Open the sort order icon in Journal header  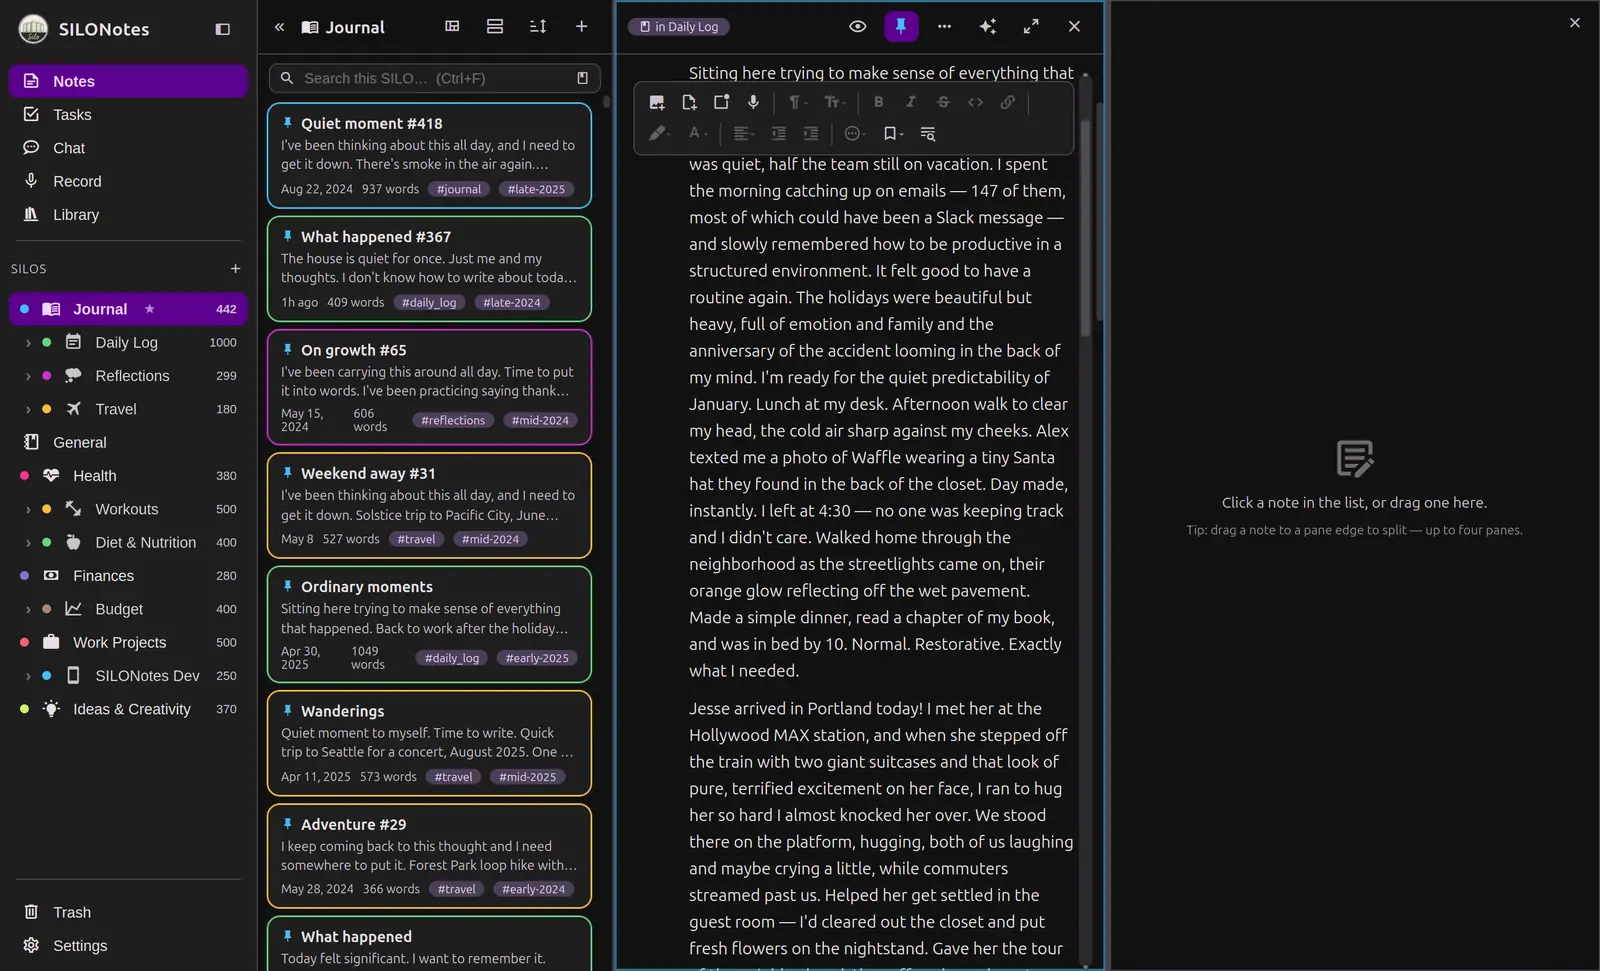click(538, 27)
